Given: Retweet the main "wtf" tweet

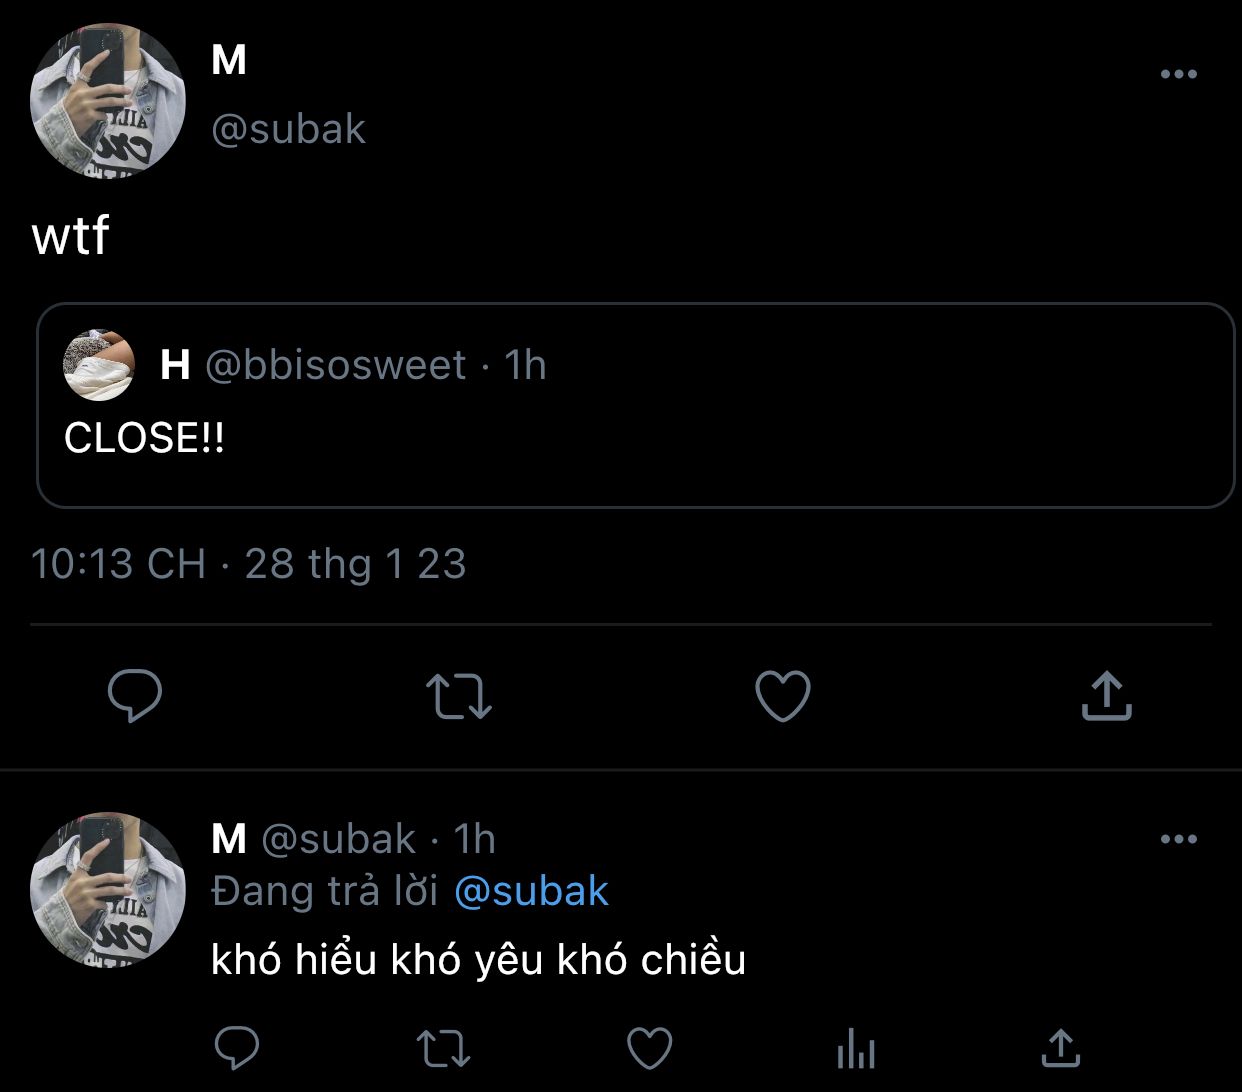Looking at the screenshot, I should pyautogui.click(x=459, y=696).
